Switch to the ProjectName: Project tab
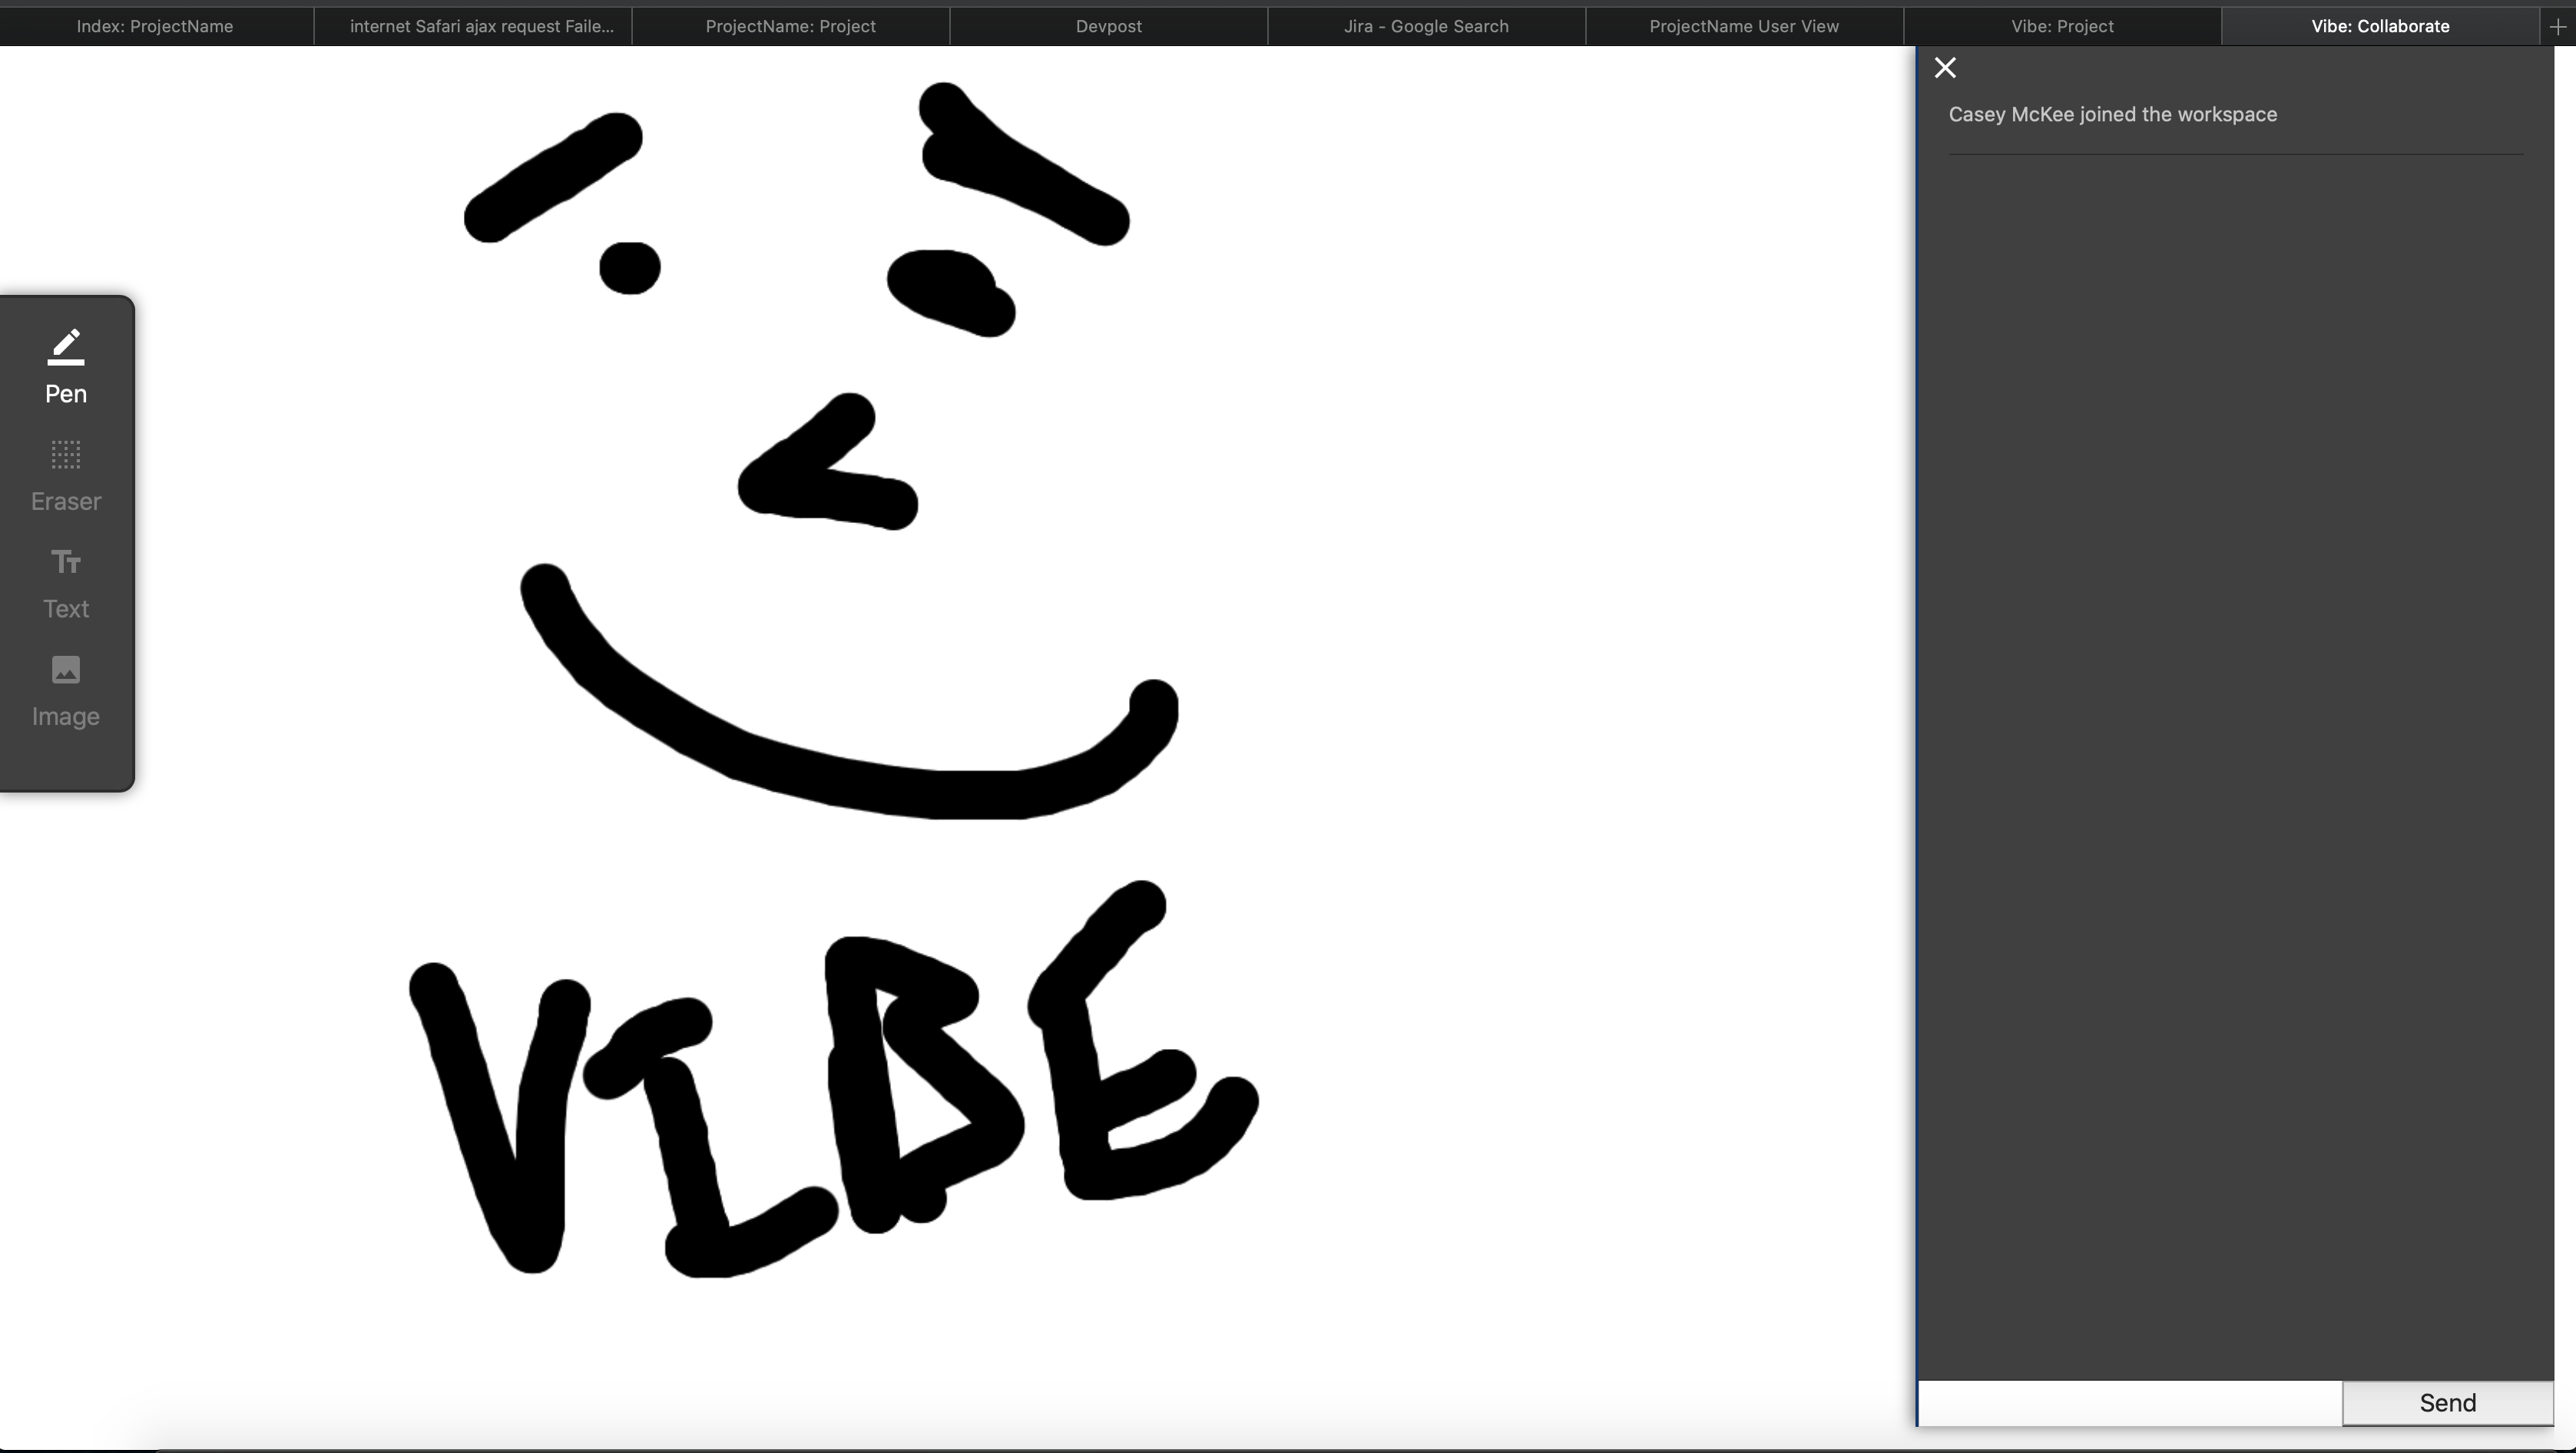The width and height of the screenshot is (2576, 1453). 790,25
